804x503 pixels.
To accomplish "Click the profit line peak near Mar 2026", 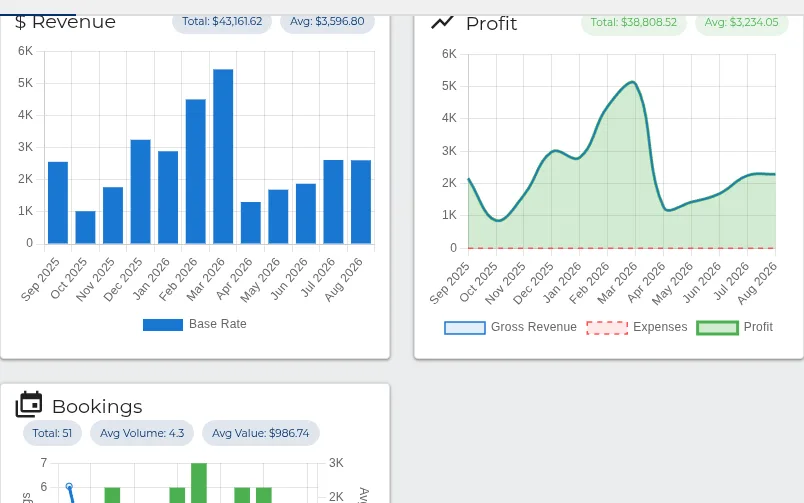I will (x=633, y=82).
